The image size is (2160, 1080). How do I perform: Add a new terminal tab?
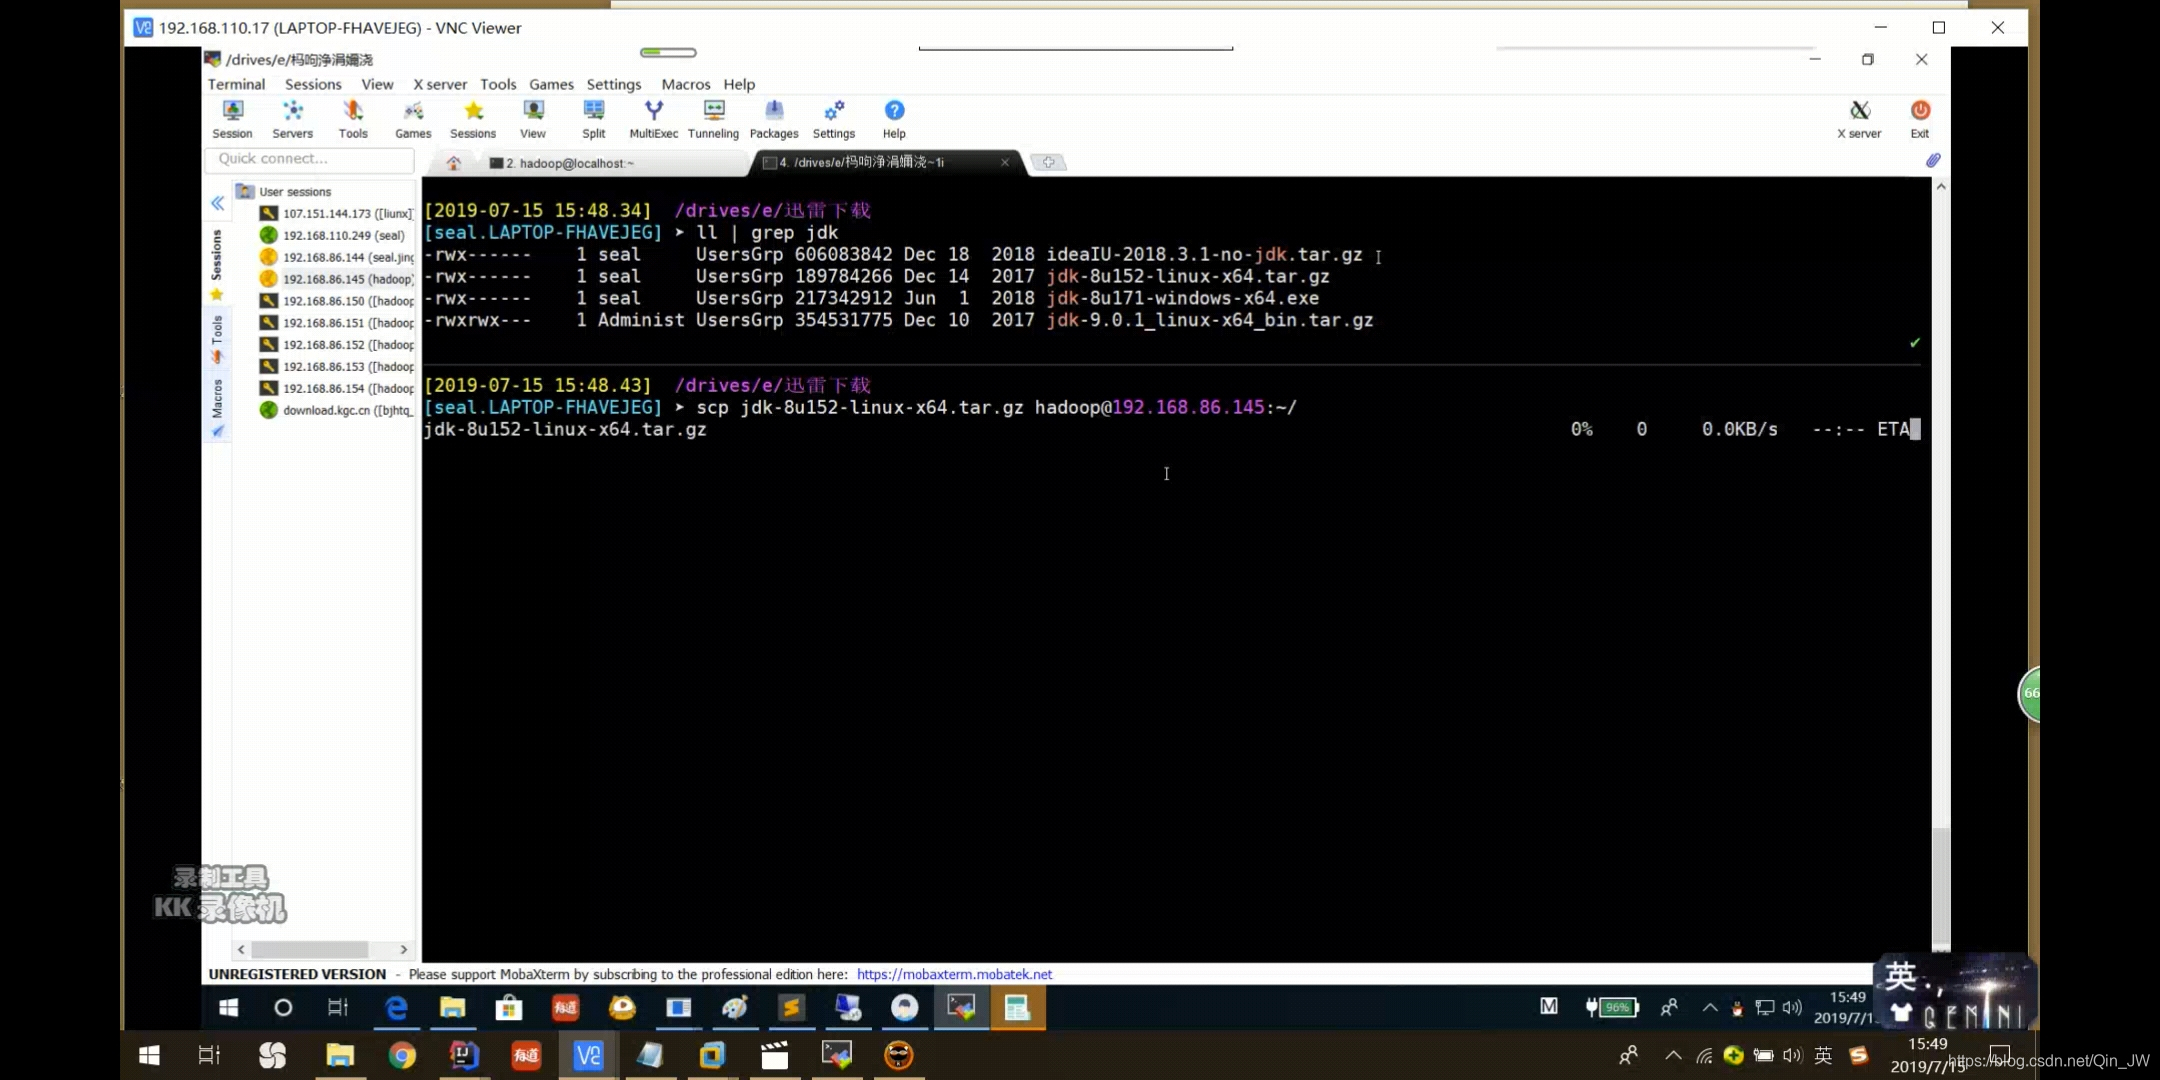tap(1048, 162)
